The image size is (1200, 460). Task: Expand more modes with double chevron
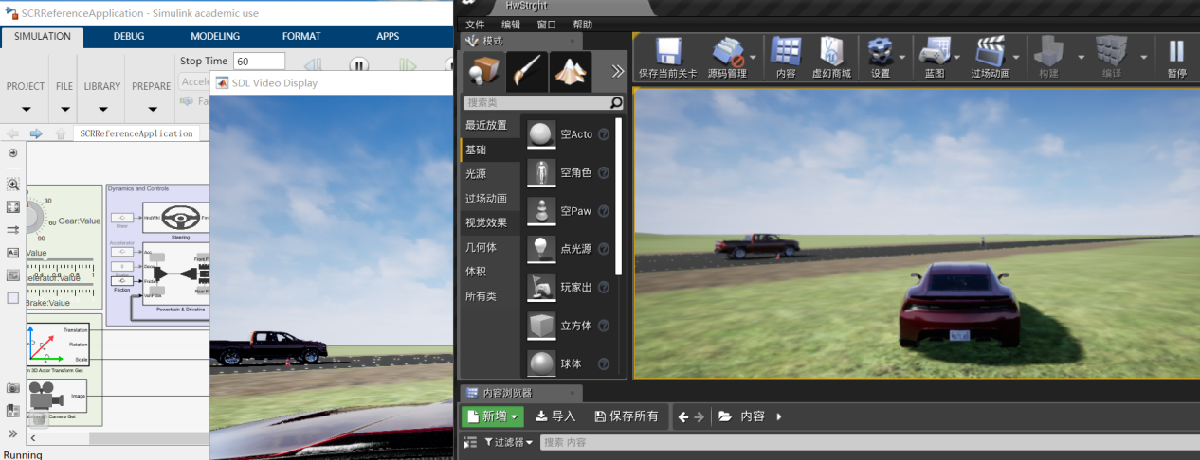pyautogui.click(x=617, y=71)
